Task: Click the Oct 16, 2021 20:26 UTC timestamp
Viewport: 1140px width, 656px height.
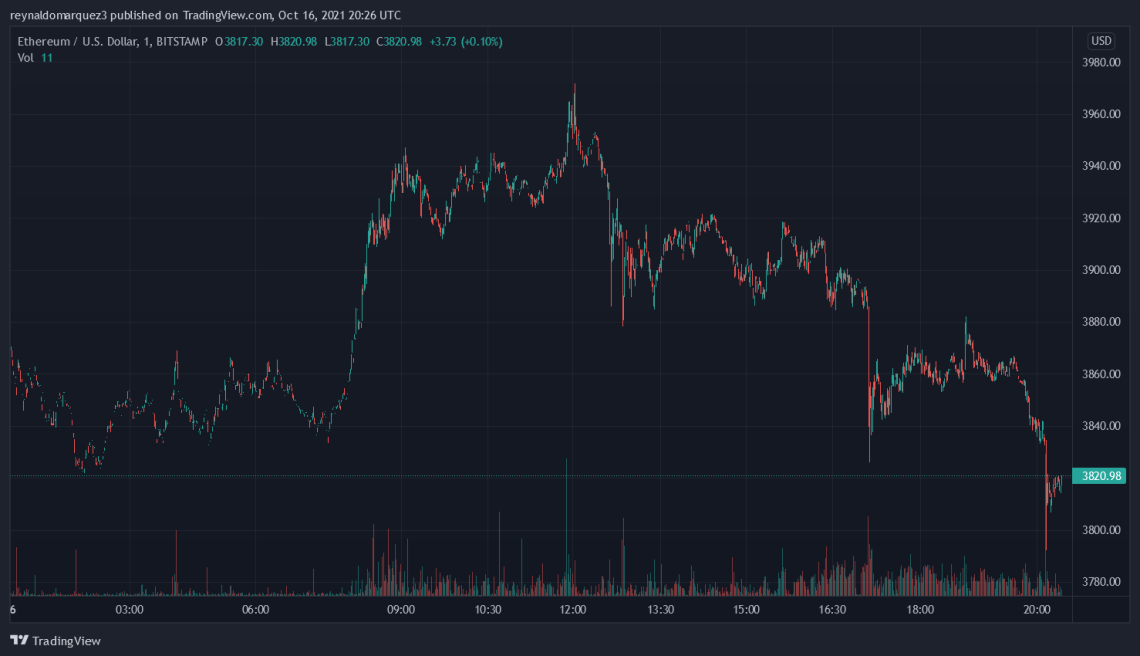Action: pos(340,15)
